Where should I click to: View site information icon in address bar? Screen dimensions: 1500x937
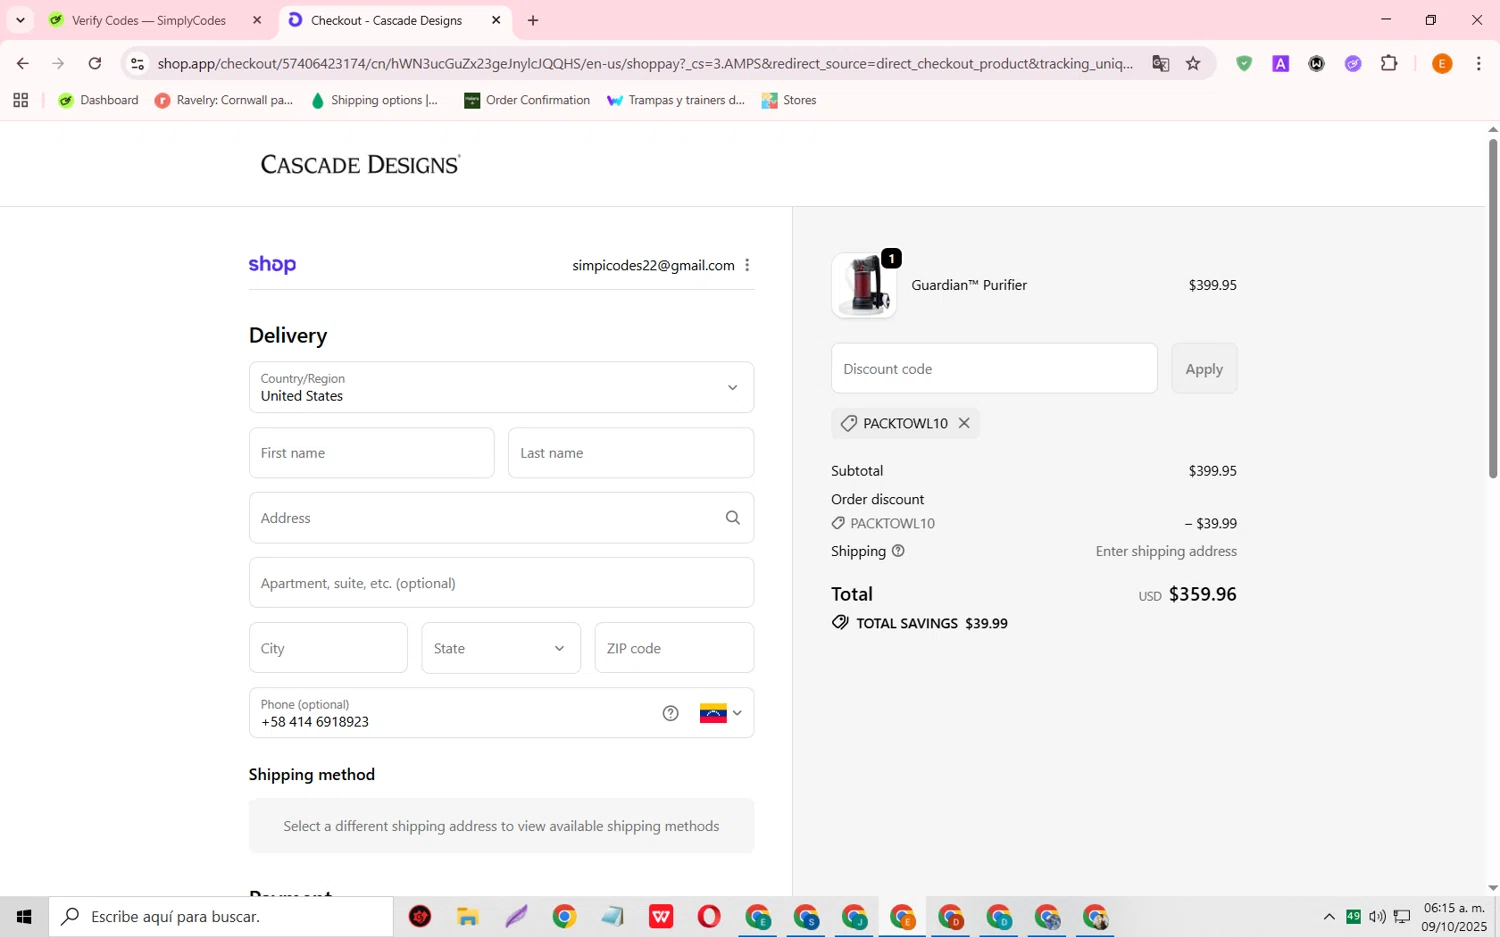tap(138, 63)
